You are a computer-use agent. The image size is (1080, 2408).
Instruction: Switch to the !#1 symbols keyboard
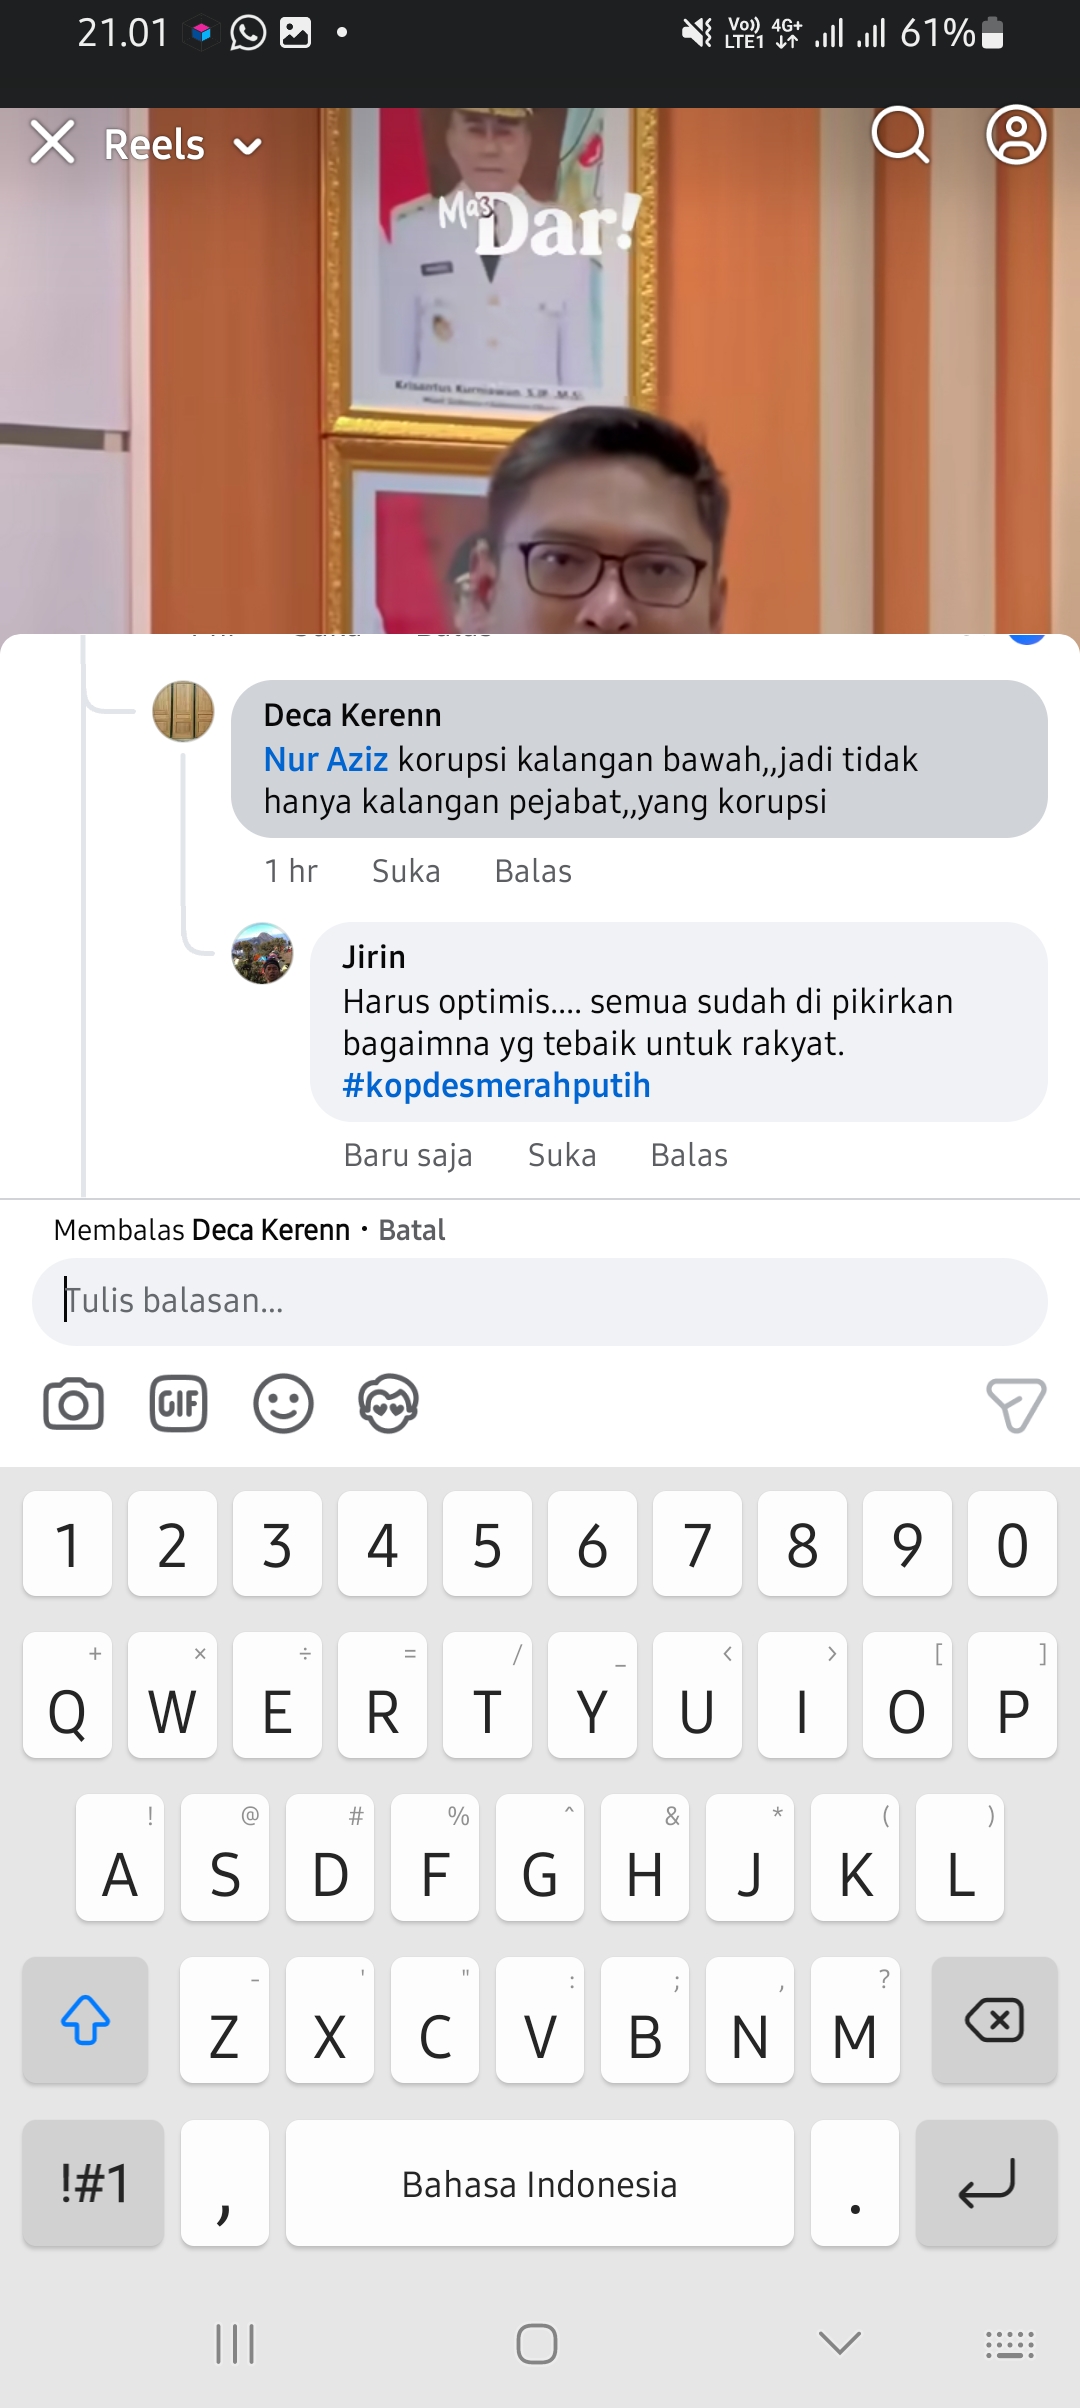pos(94,2183)
